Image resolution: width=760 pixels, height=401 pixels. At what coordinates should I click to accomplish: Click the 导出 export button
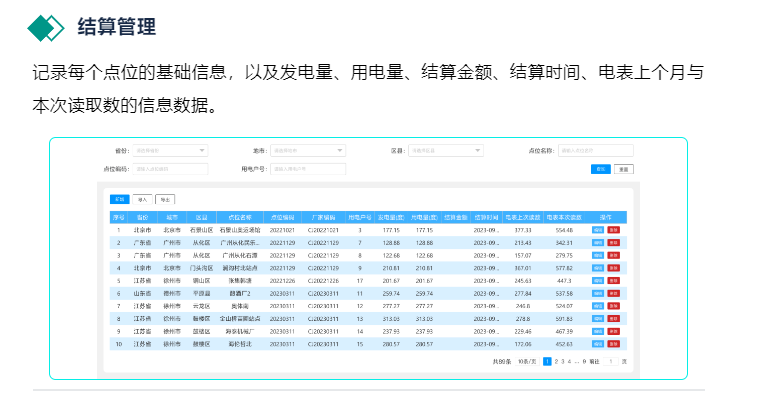pos(165,199)
